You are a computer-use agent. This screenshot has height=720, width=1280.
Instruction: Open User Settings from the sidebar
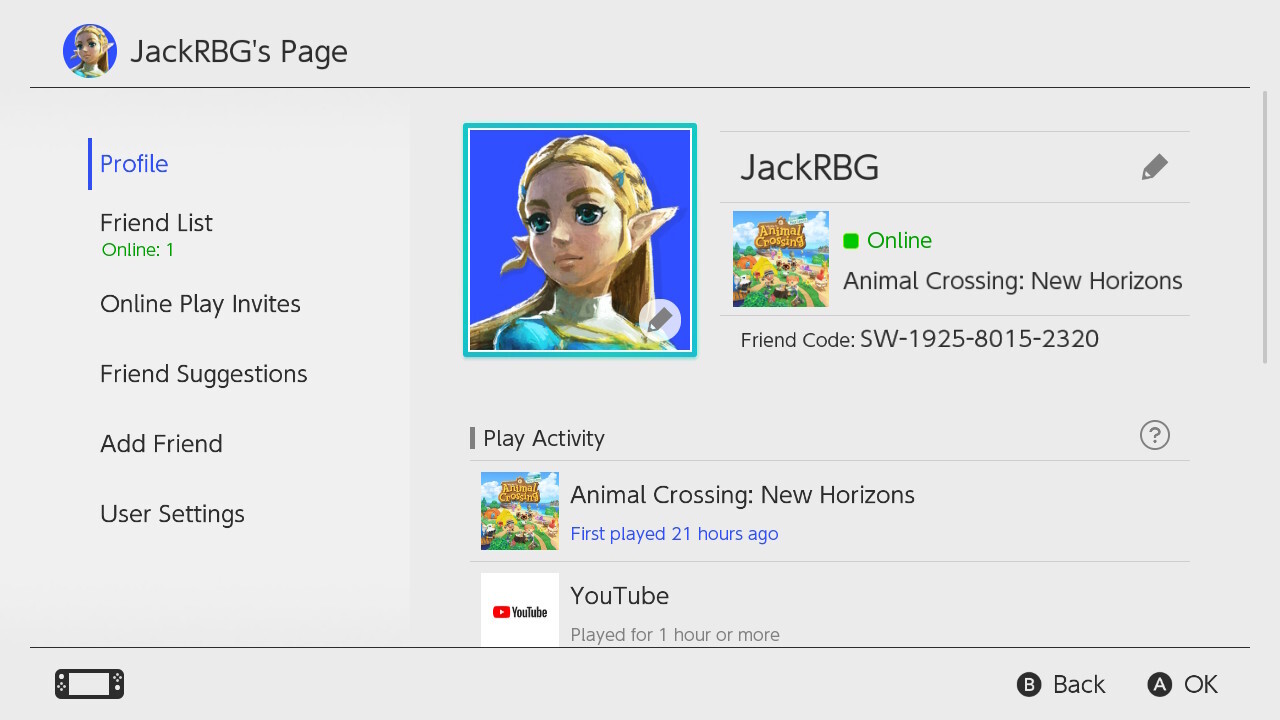click(172, 514)
